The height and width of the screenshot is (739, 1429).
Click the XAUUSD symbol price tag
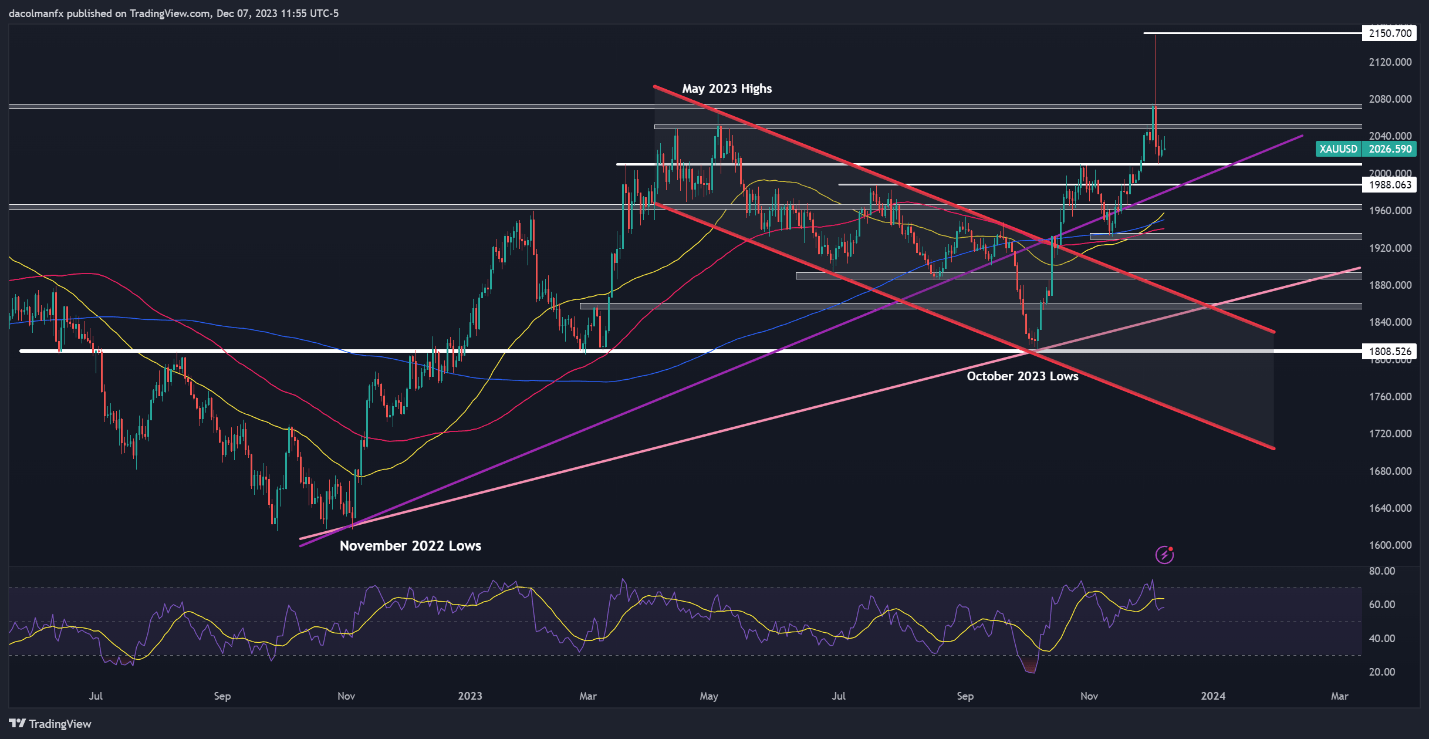(x=1338, y=148)
